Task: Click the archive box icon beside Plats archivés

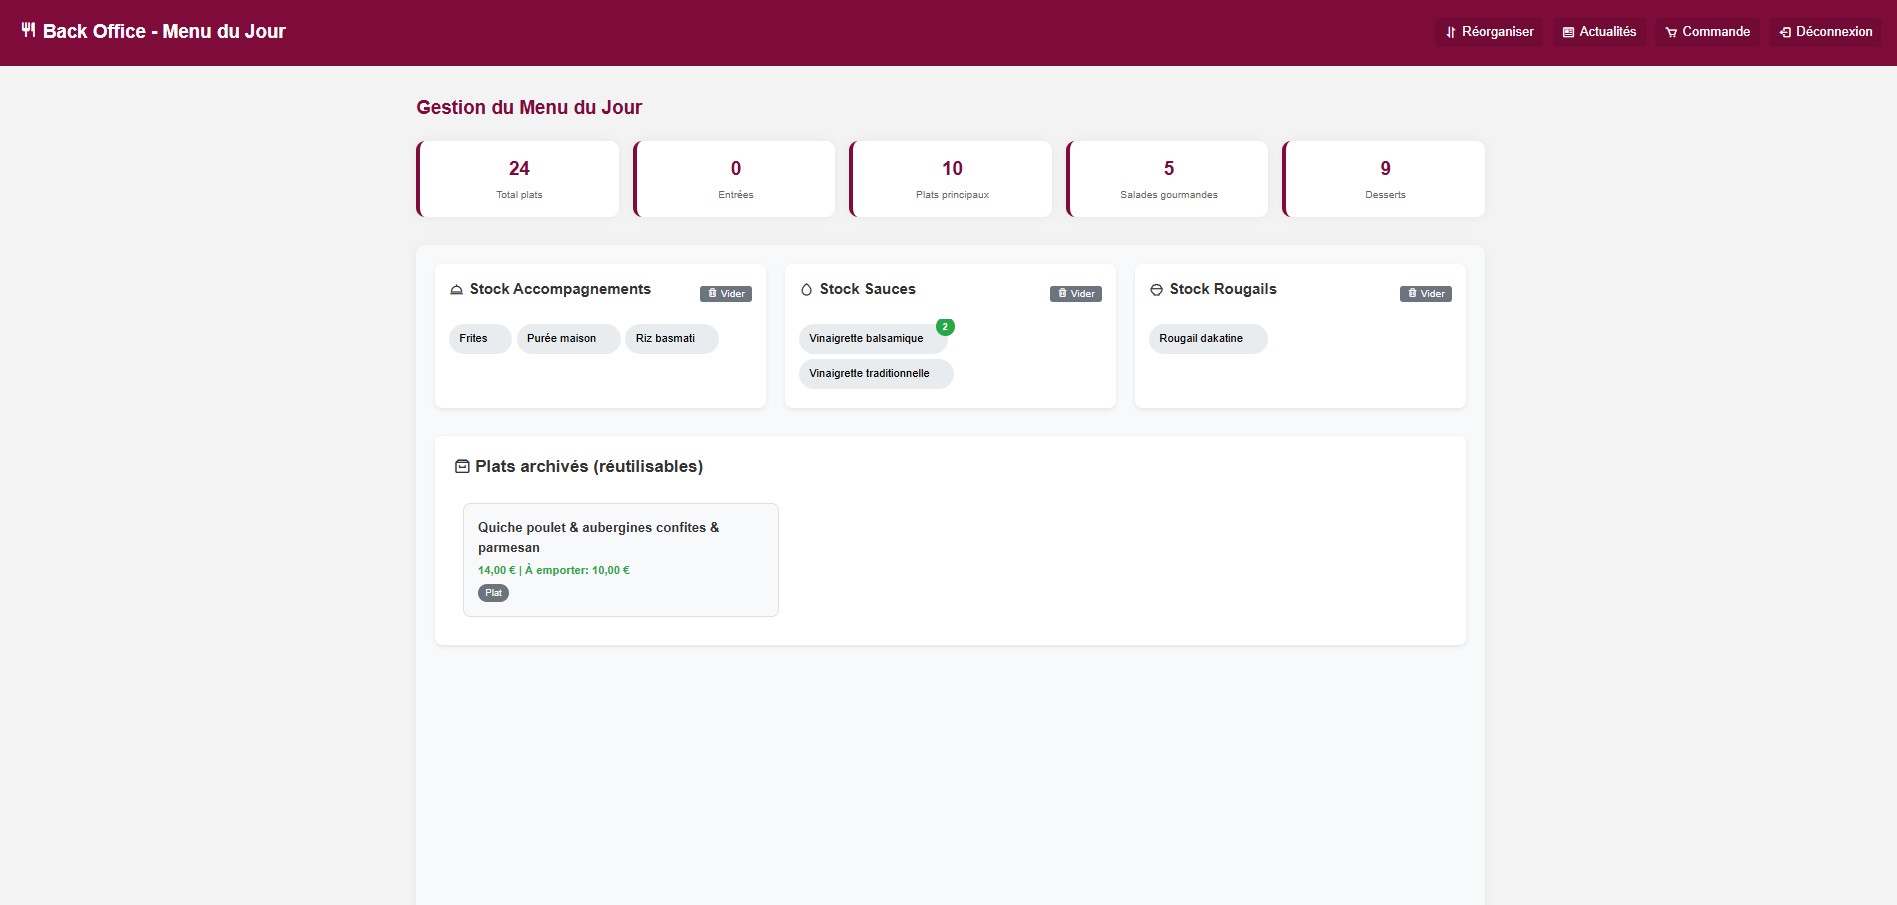Action: (462, 466)
